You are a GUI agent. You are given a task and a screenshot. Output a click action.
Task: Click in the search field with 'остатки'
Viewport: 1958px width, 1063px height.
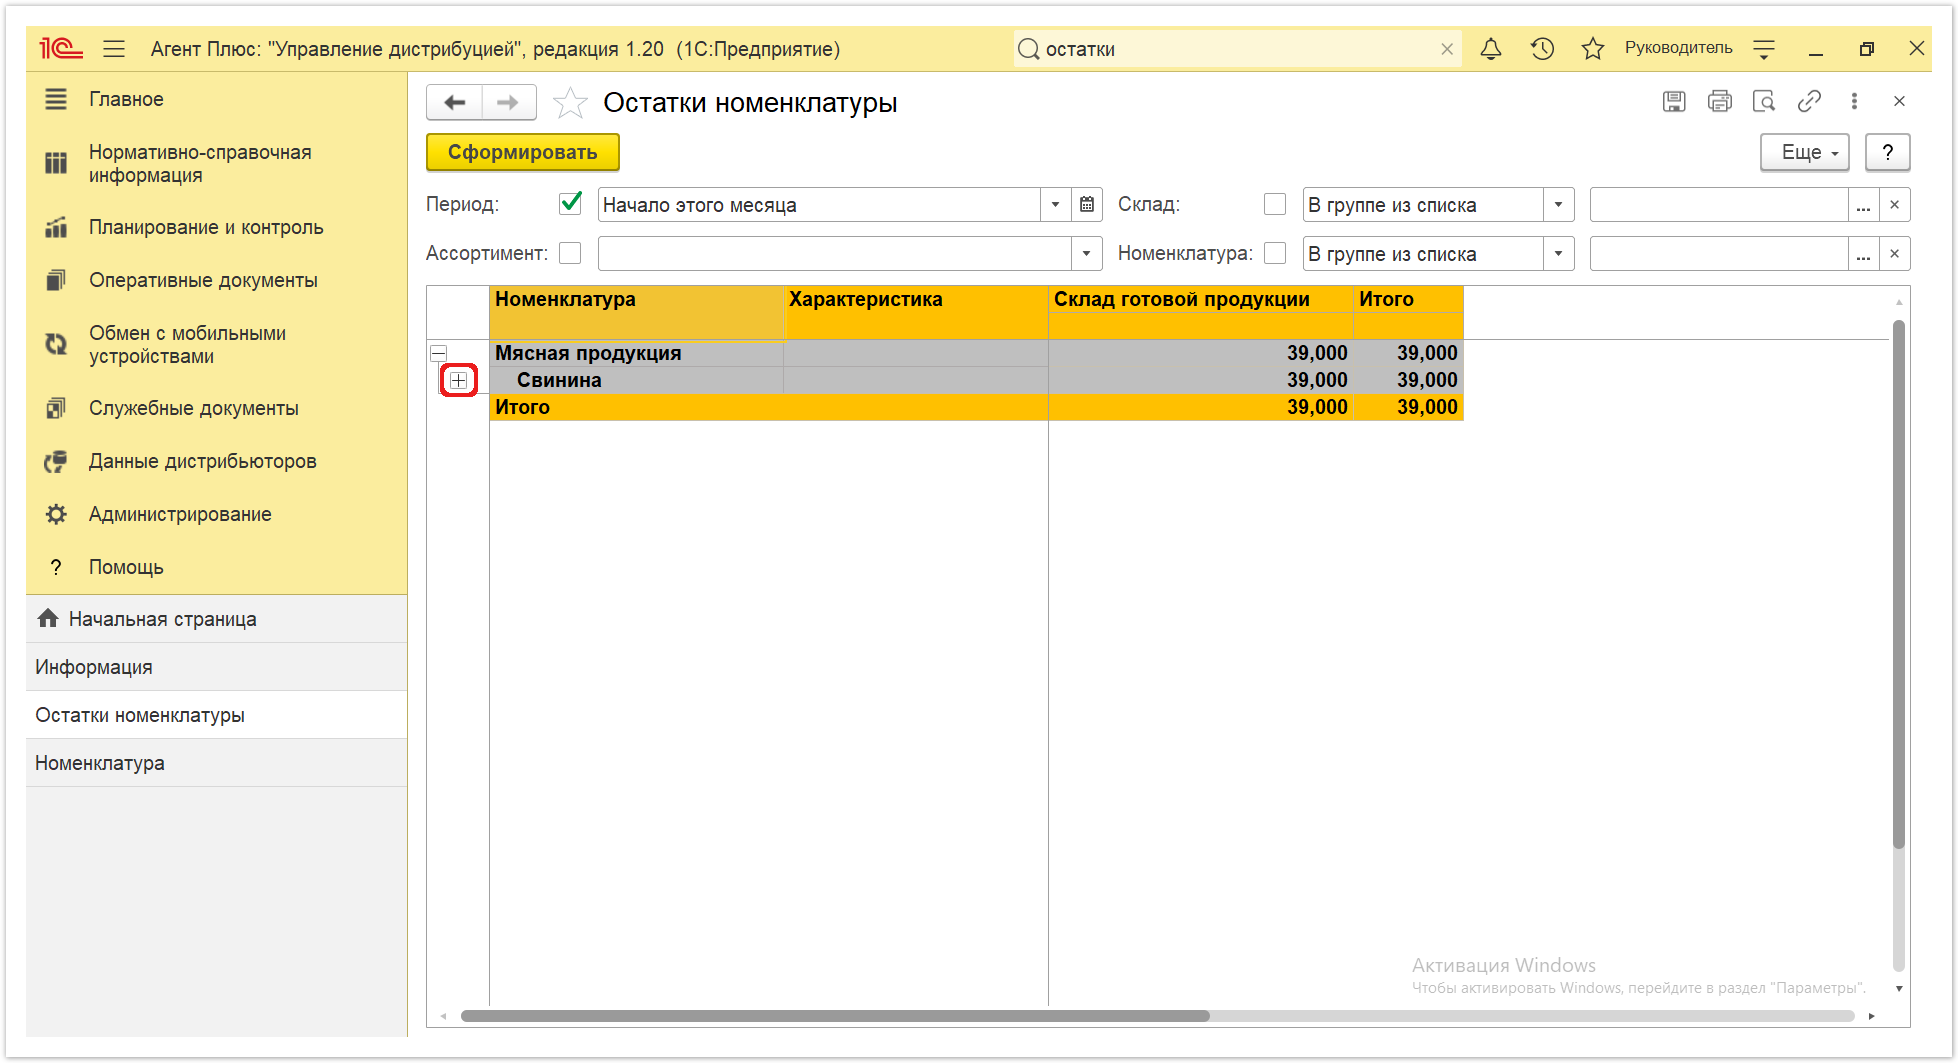[1238, 49]
